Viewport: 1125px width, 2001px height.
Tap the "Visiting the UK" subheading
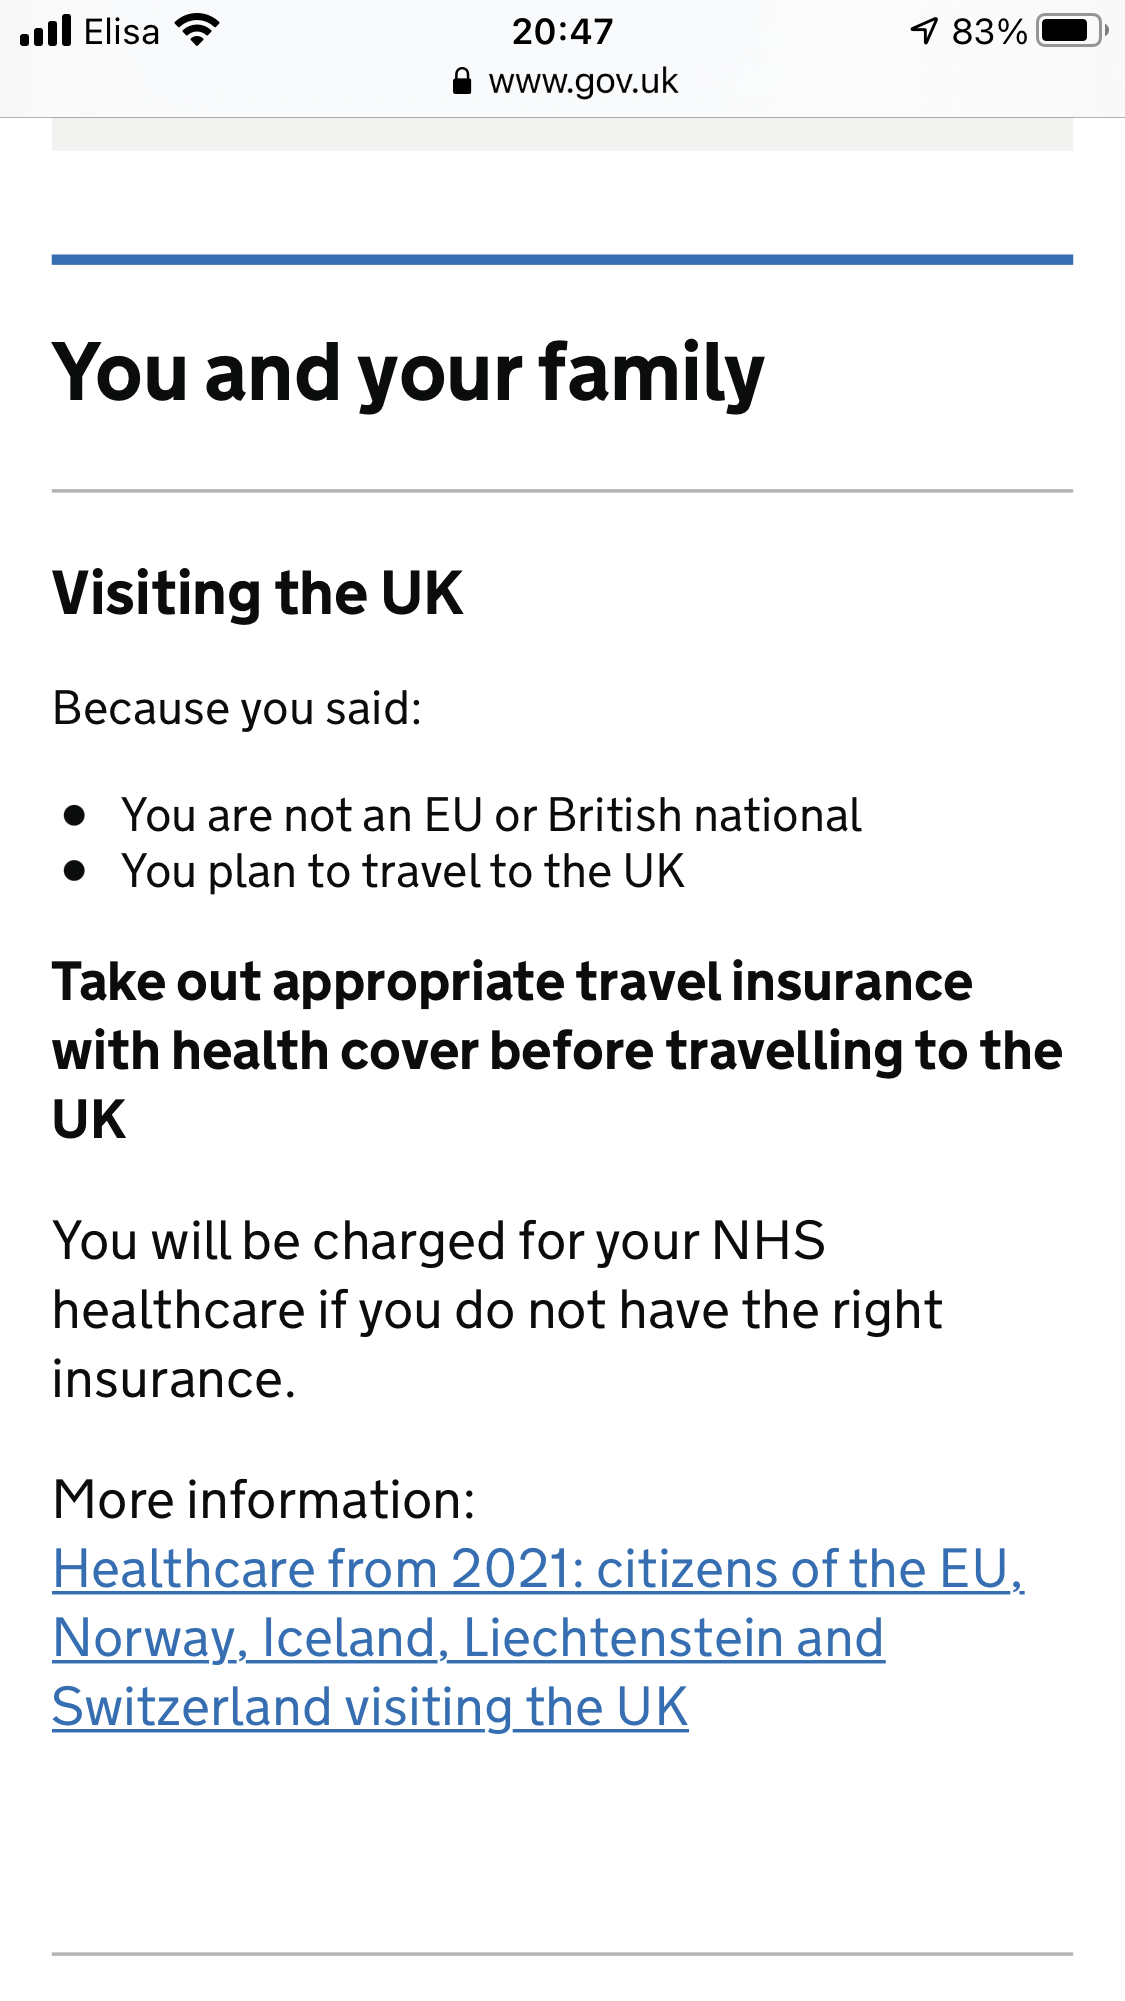257,593
